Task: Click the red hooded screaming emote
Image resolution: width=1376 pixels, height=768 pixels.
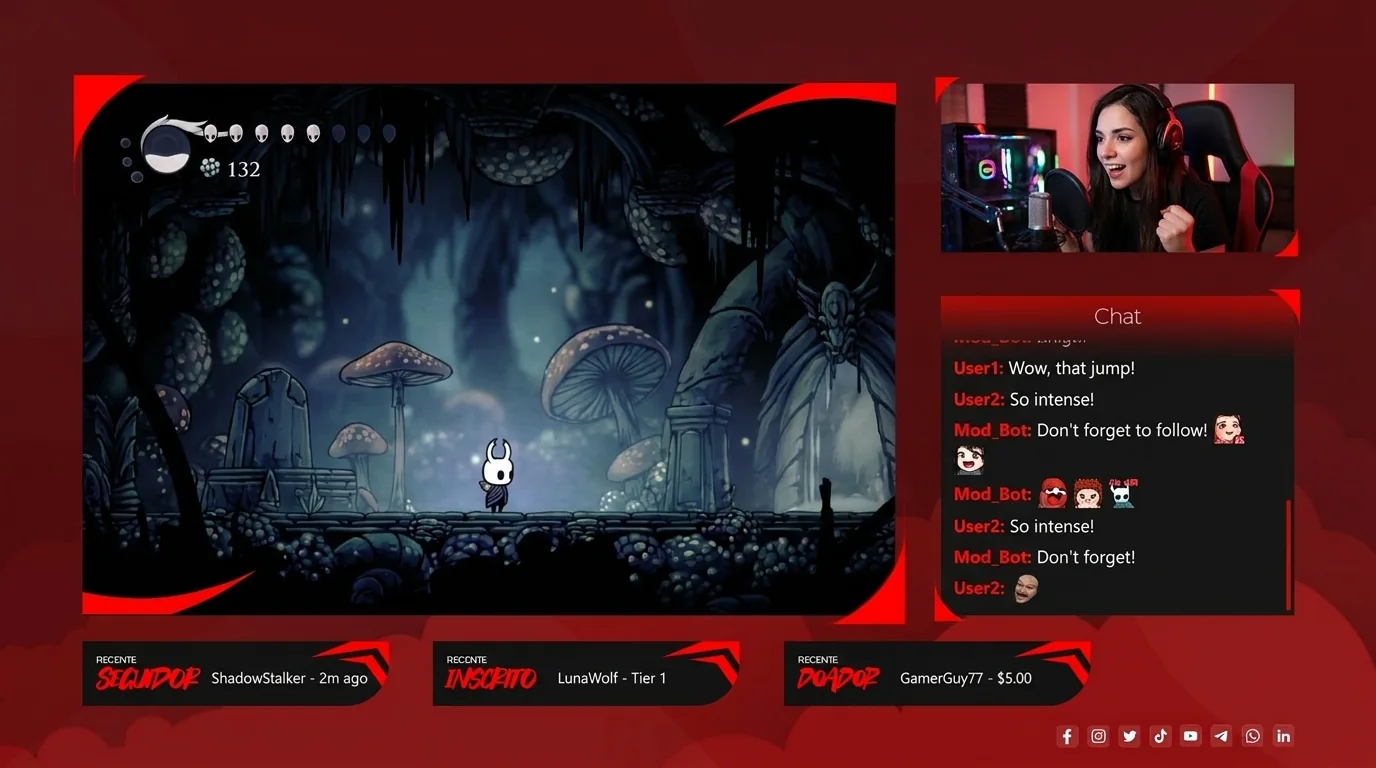Action: pyautogui.click(x=1053, y=493)
